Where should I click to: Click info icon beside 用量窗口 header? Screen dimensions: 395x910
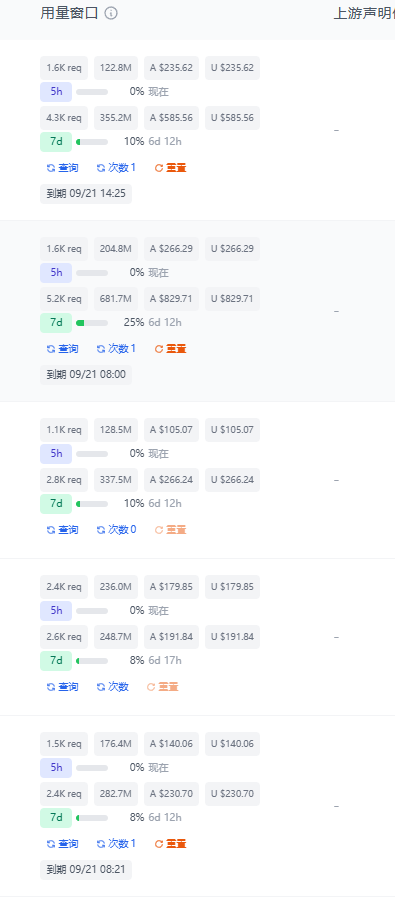(111, 13)
